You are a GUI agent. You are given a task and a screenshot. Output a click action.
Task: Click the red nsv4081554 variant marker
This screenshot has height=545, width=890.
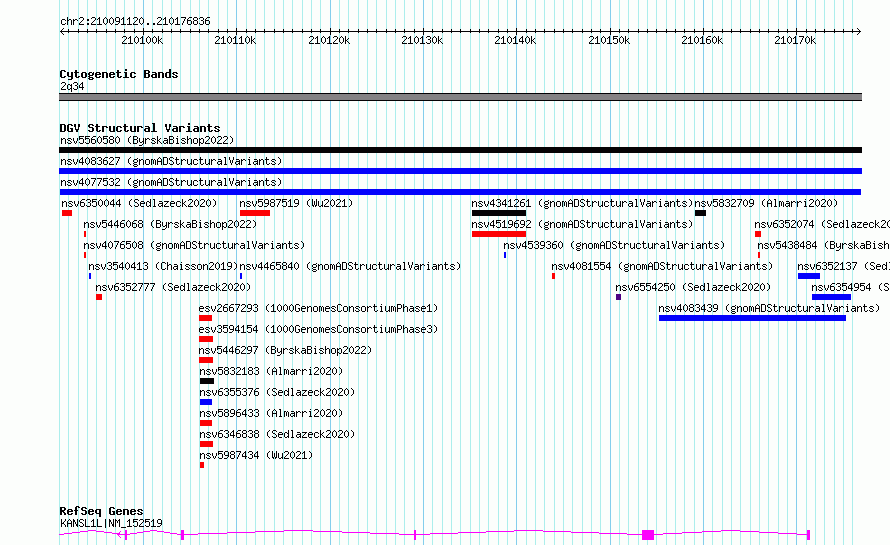tap(553, 276)
